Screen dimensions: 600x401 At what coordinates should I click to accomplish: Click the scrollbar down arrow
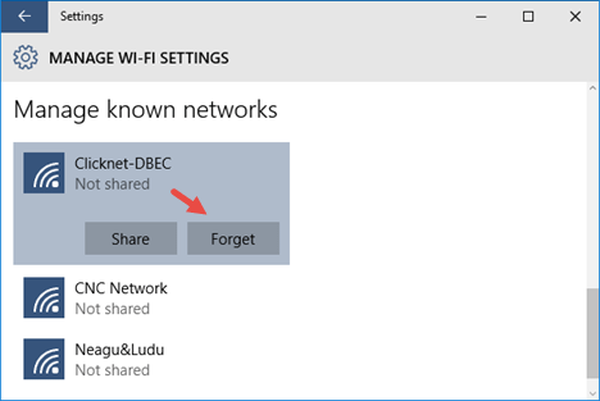[593, 393]
